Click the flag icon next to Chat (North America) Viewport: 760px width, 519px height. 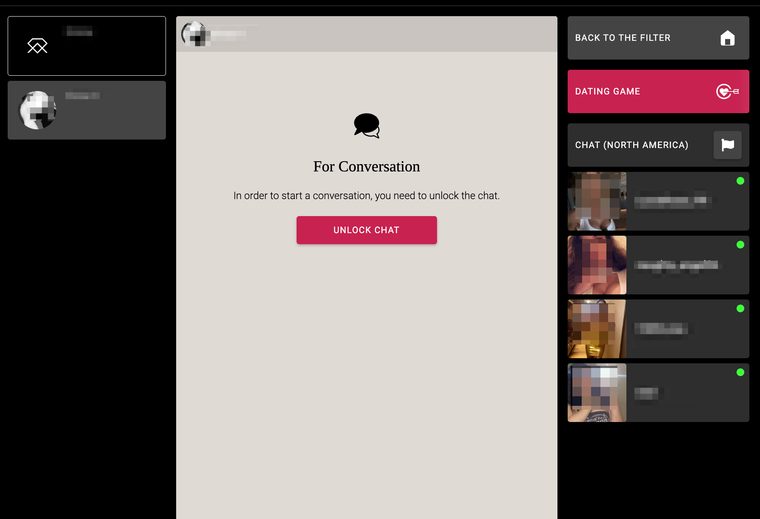coord(727,145)
